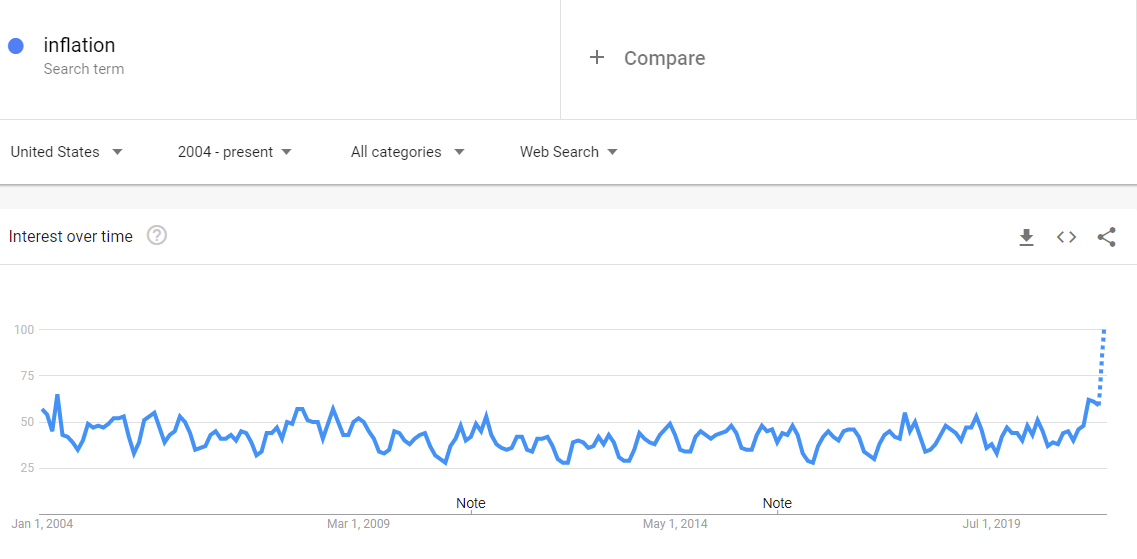Click the Mar 1, 2009 axis label
Image resolution: width=1137 pixels, height=559 pixels.
click(358, 524)
